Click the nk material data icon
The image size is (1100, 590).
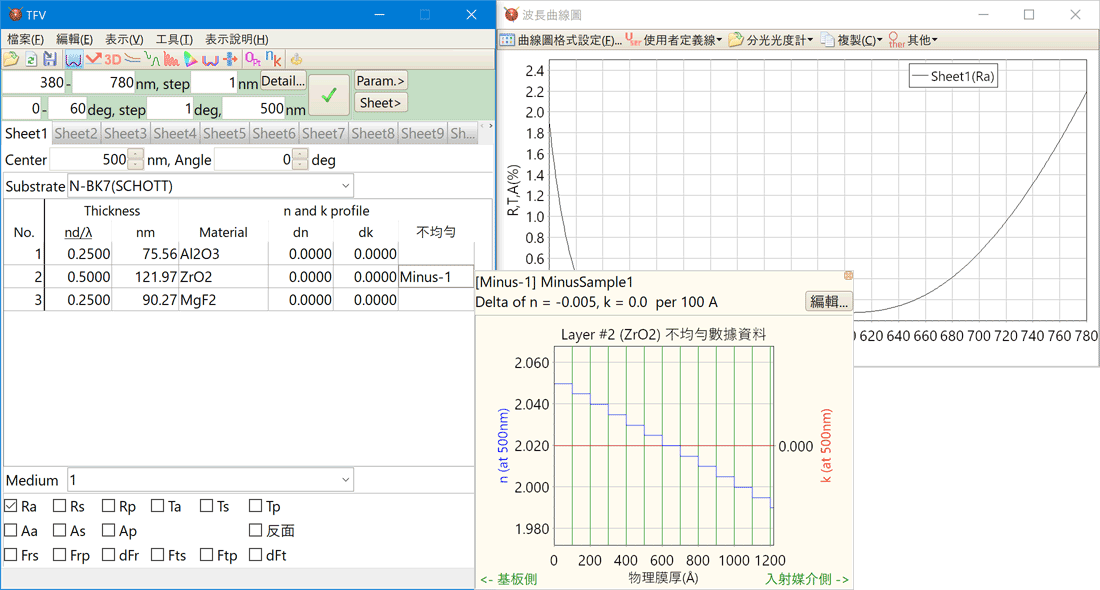(273, 60)
